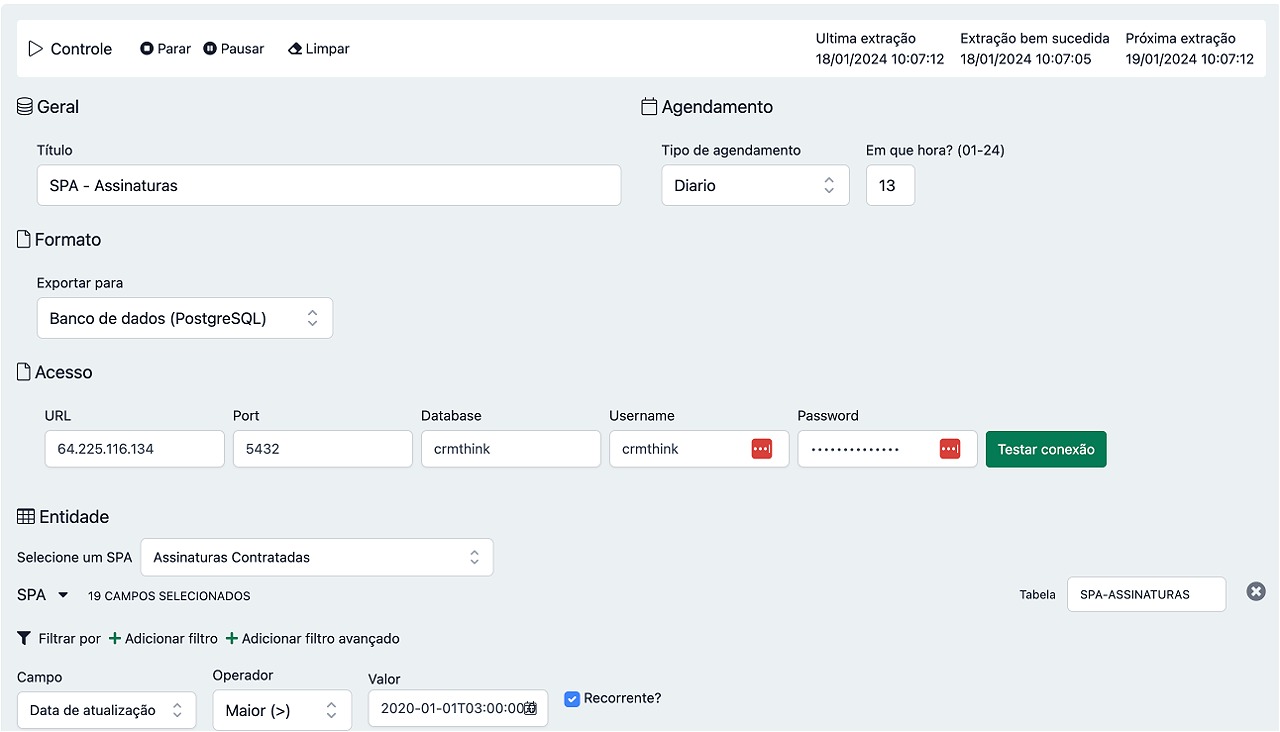Click Adicionar filtro avançado link
Viewport: 1280px width, 732px height.
point(312,638)
